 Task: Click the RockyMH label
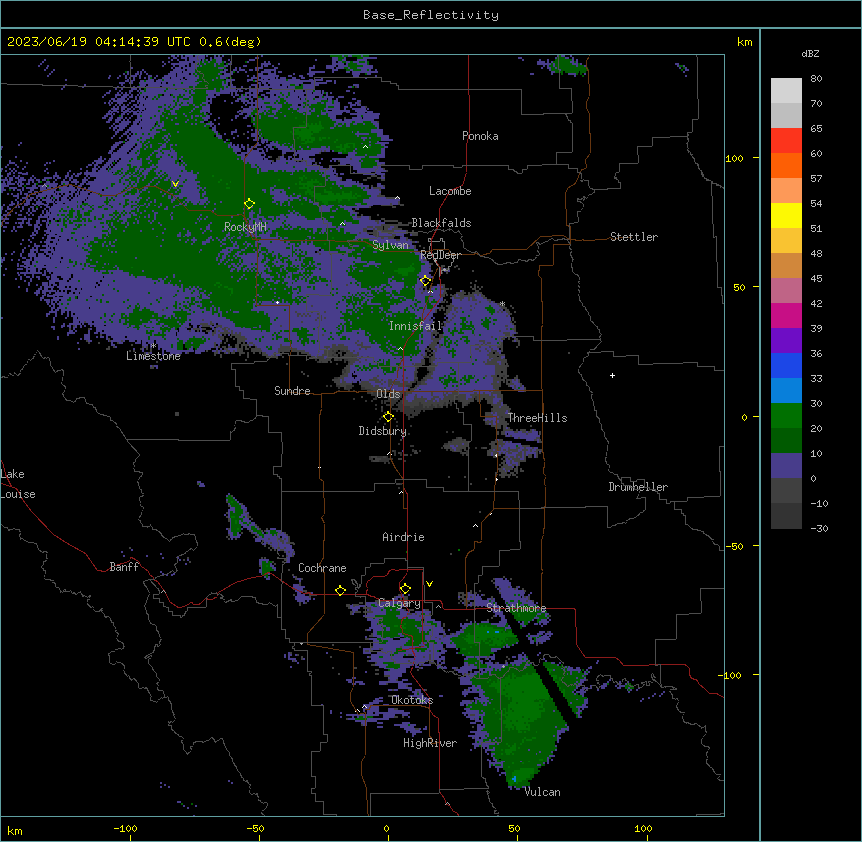(245, 227)
